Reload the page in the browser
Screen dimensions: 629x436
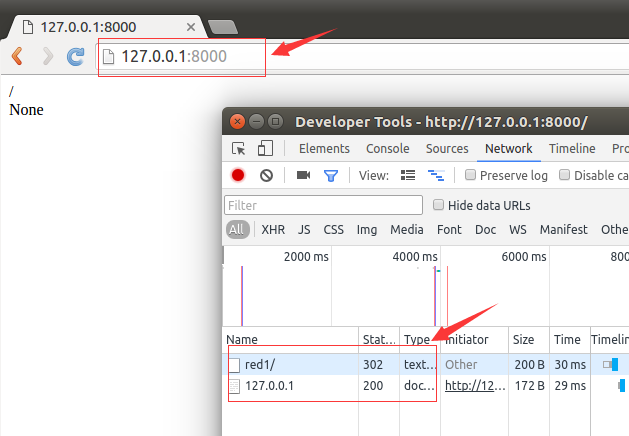pos(76,56)
